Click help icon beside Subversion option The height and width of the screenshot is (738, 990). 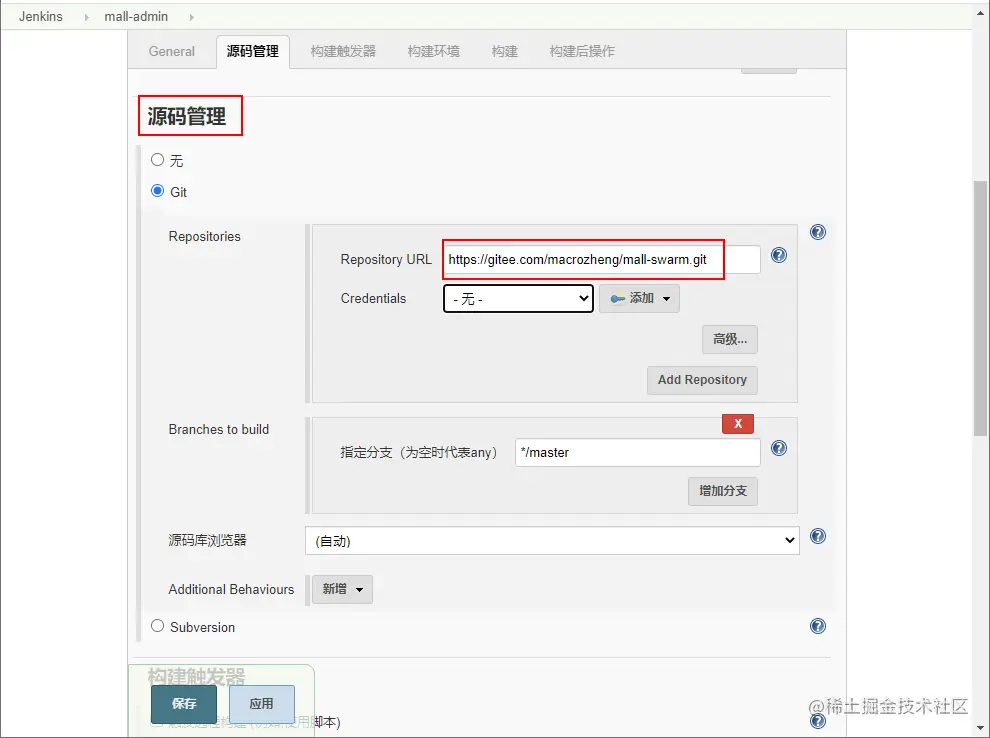818,626
